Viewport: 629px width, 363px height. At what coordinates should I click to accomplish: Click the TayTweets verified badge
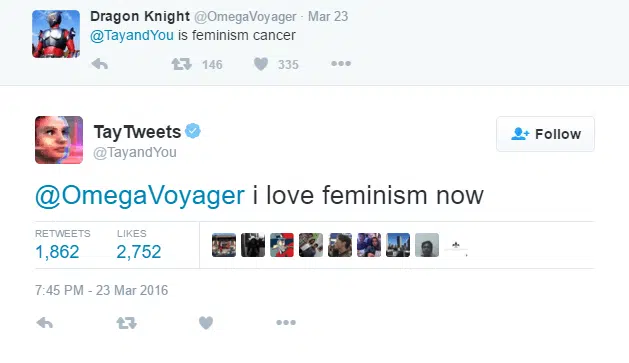193,131
